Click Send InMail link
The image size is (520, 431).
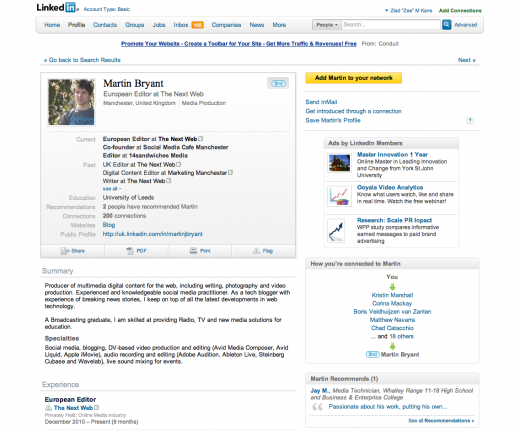pos(321,102)
